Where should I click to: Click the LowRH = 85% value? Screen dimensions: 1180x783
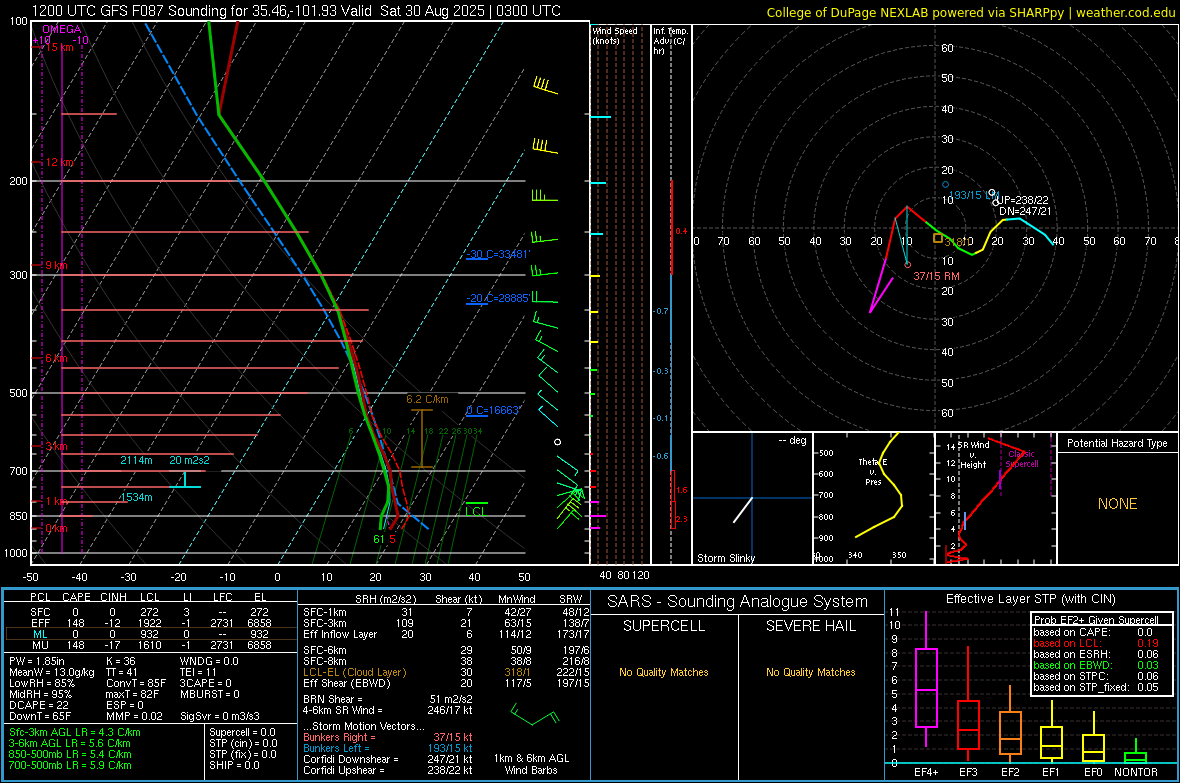tap(42, 683)
